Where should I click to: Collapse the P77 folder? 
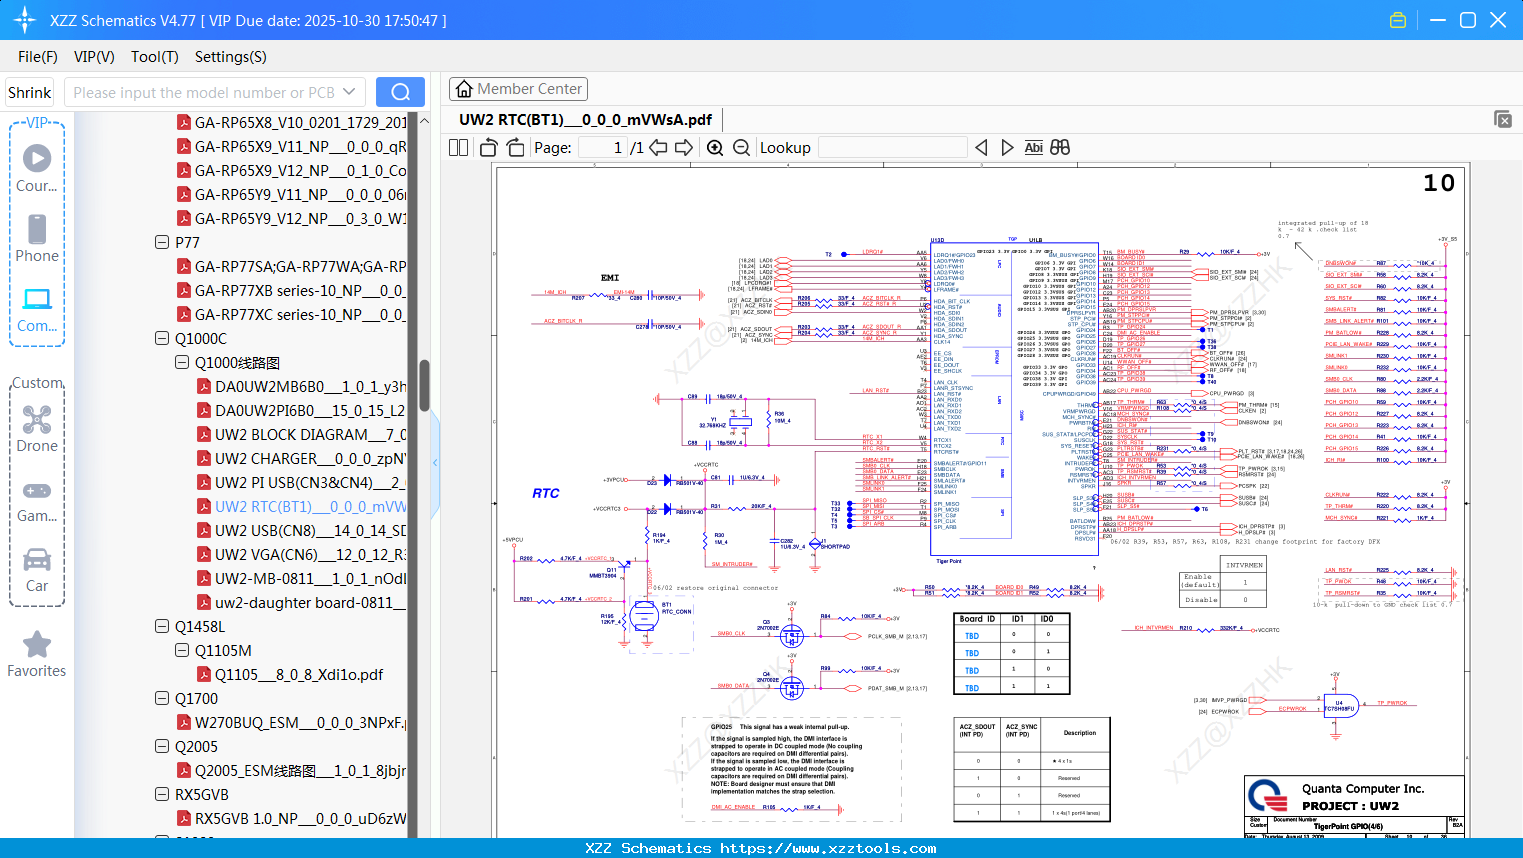pyautogui.click(x=162, y=242)
